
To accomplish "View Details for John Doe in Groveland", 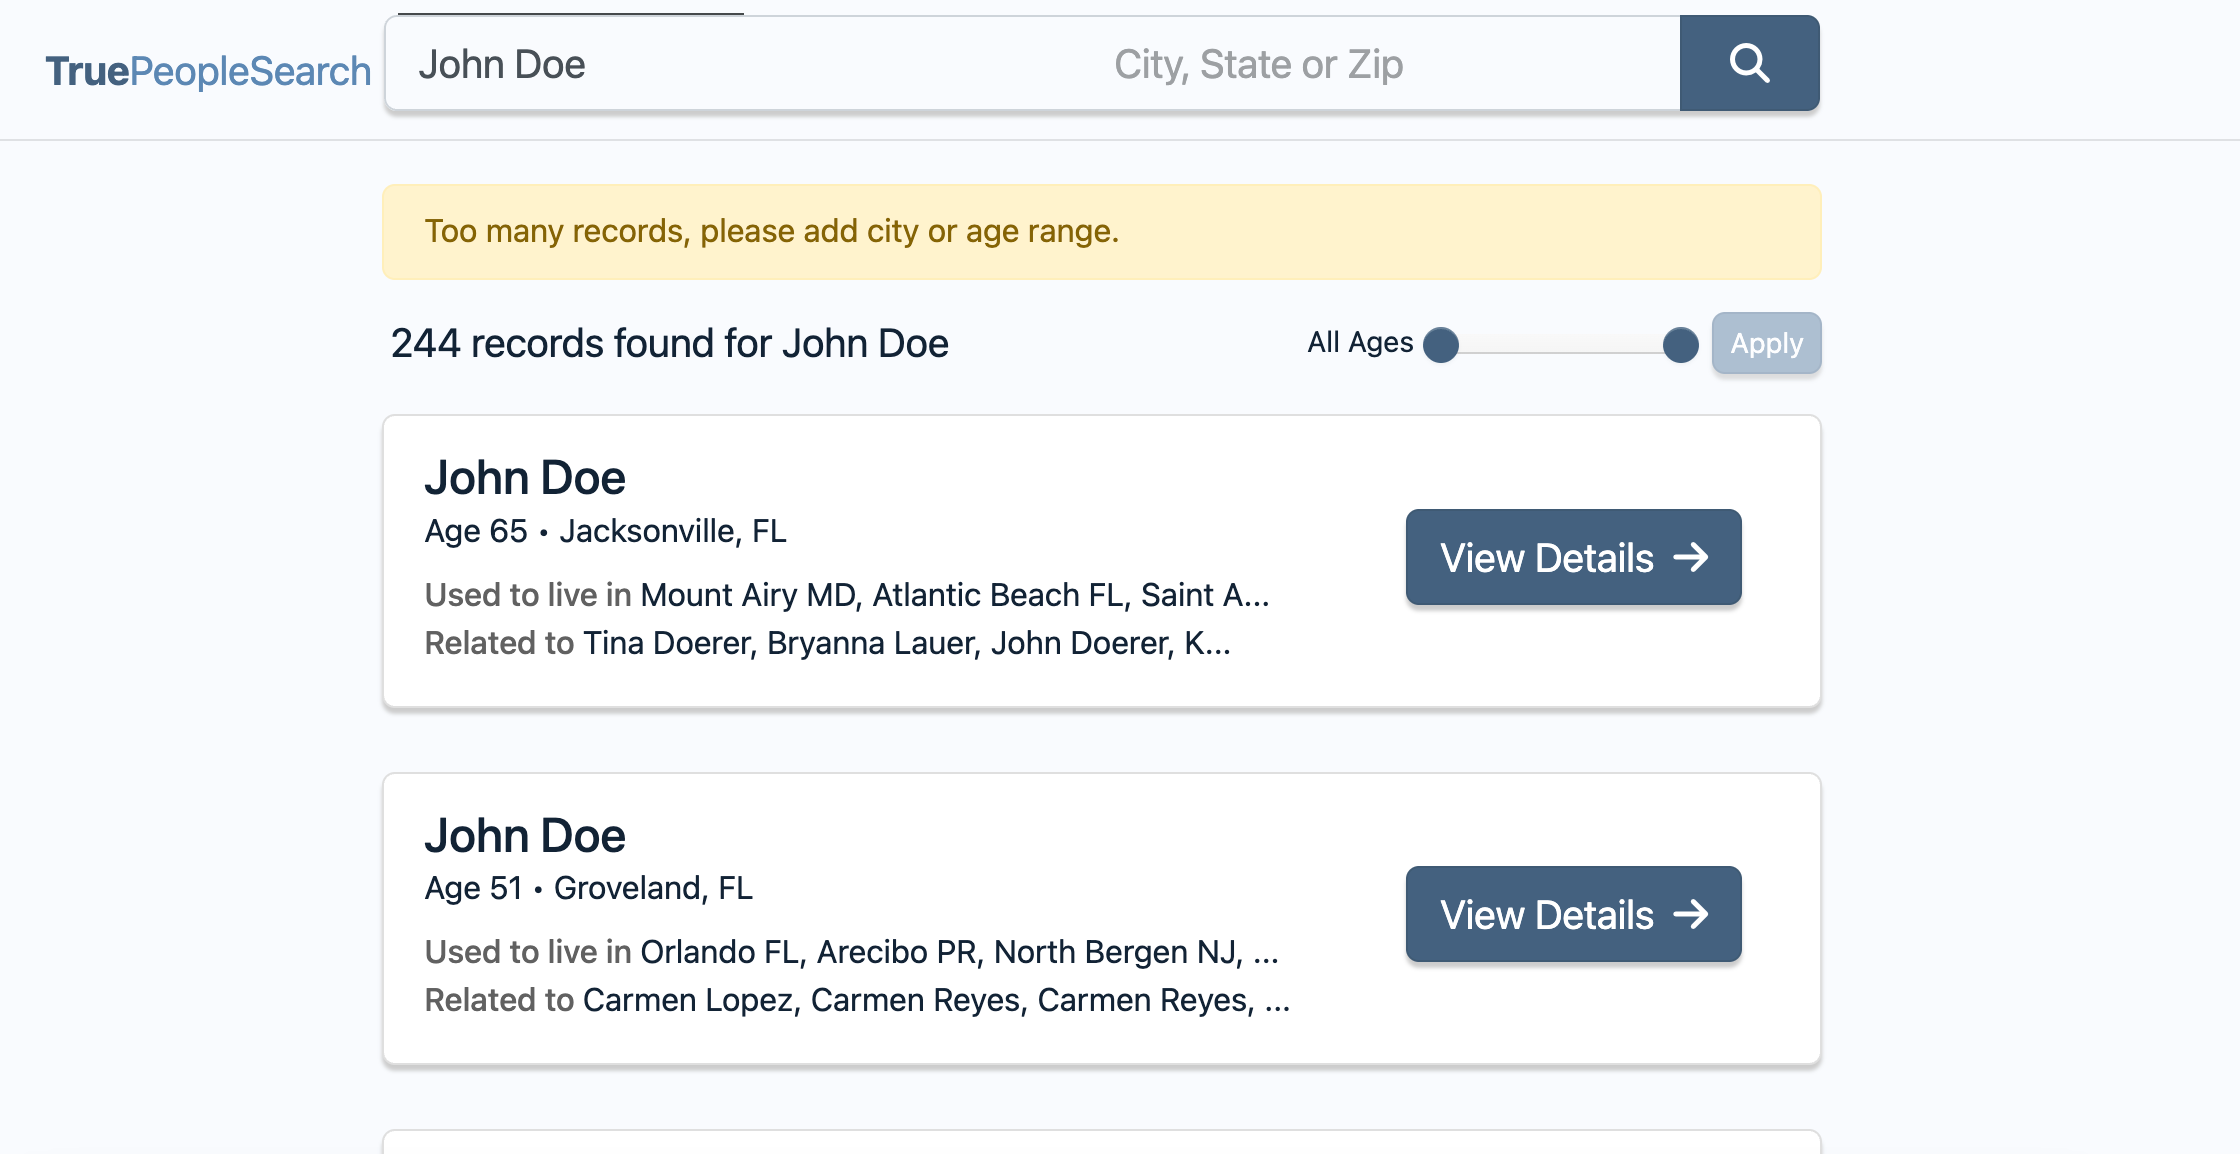I will pyautogui.click(x=1572, y=914).
